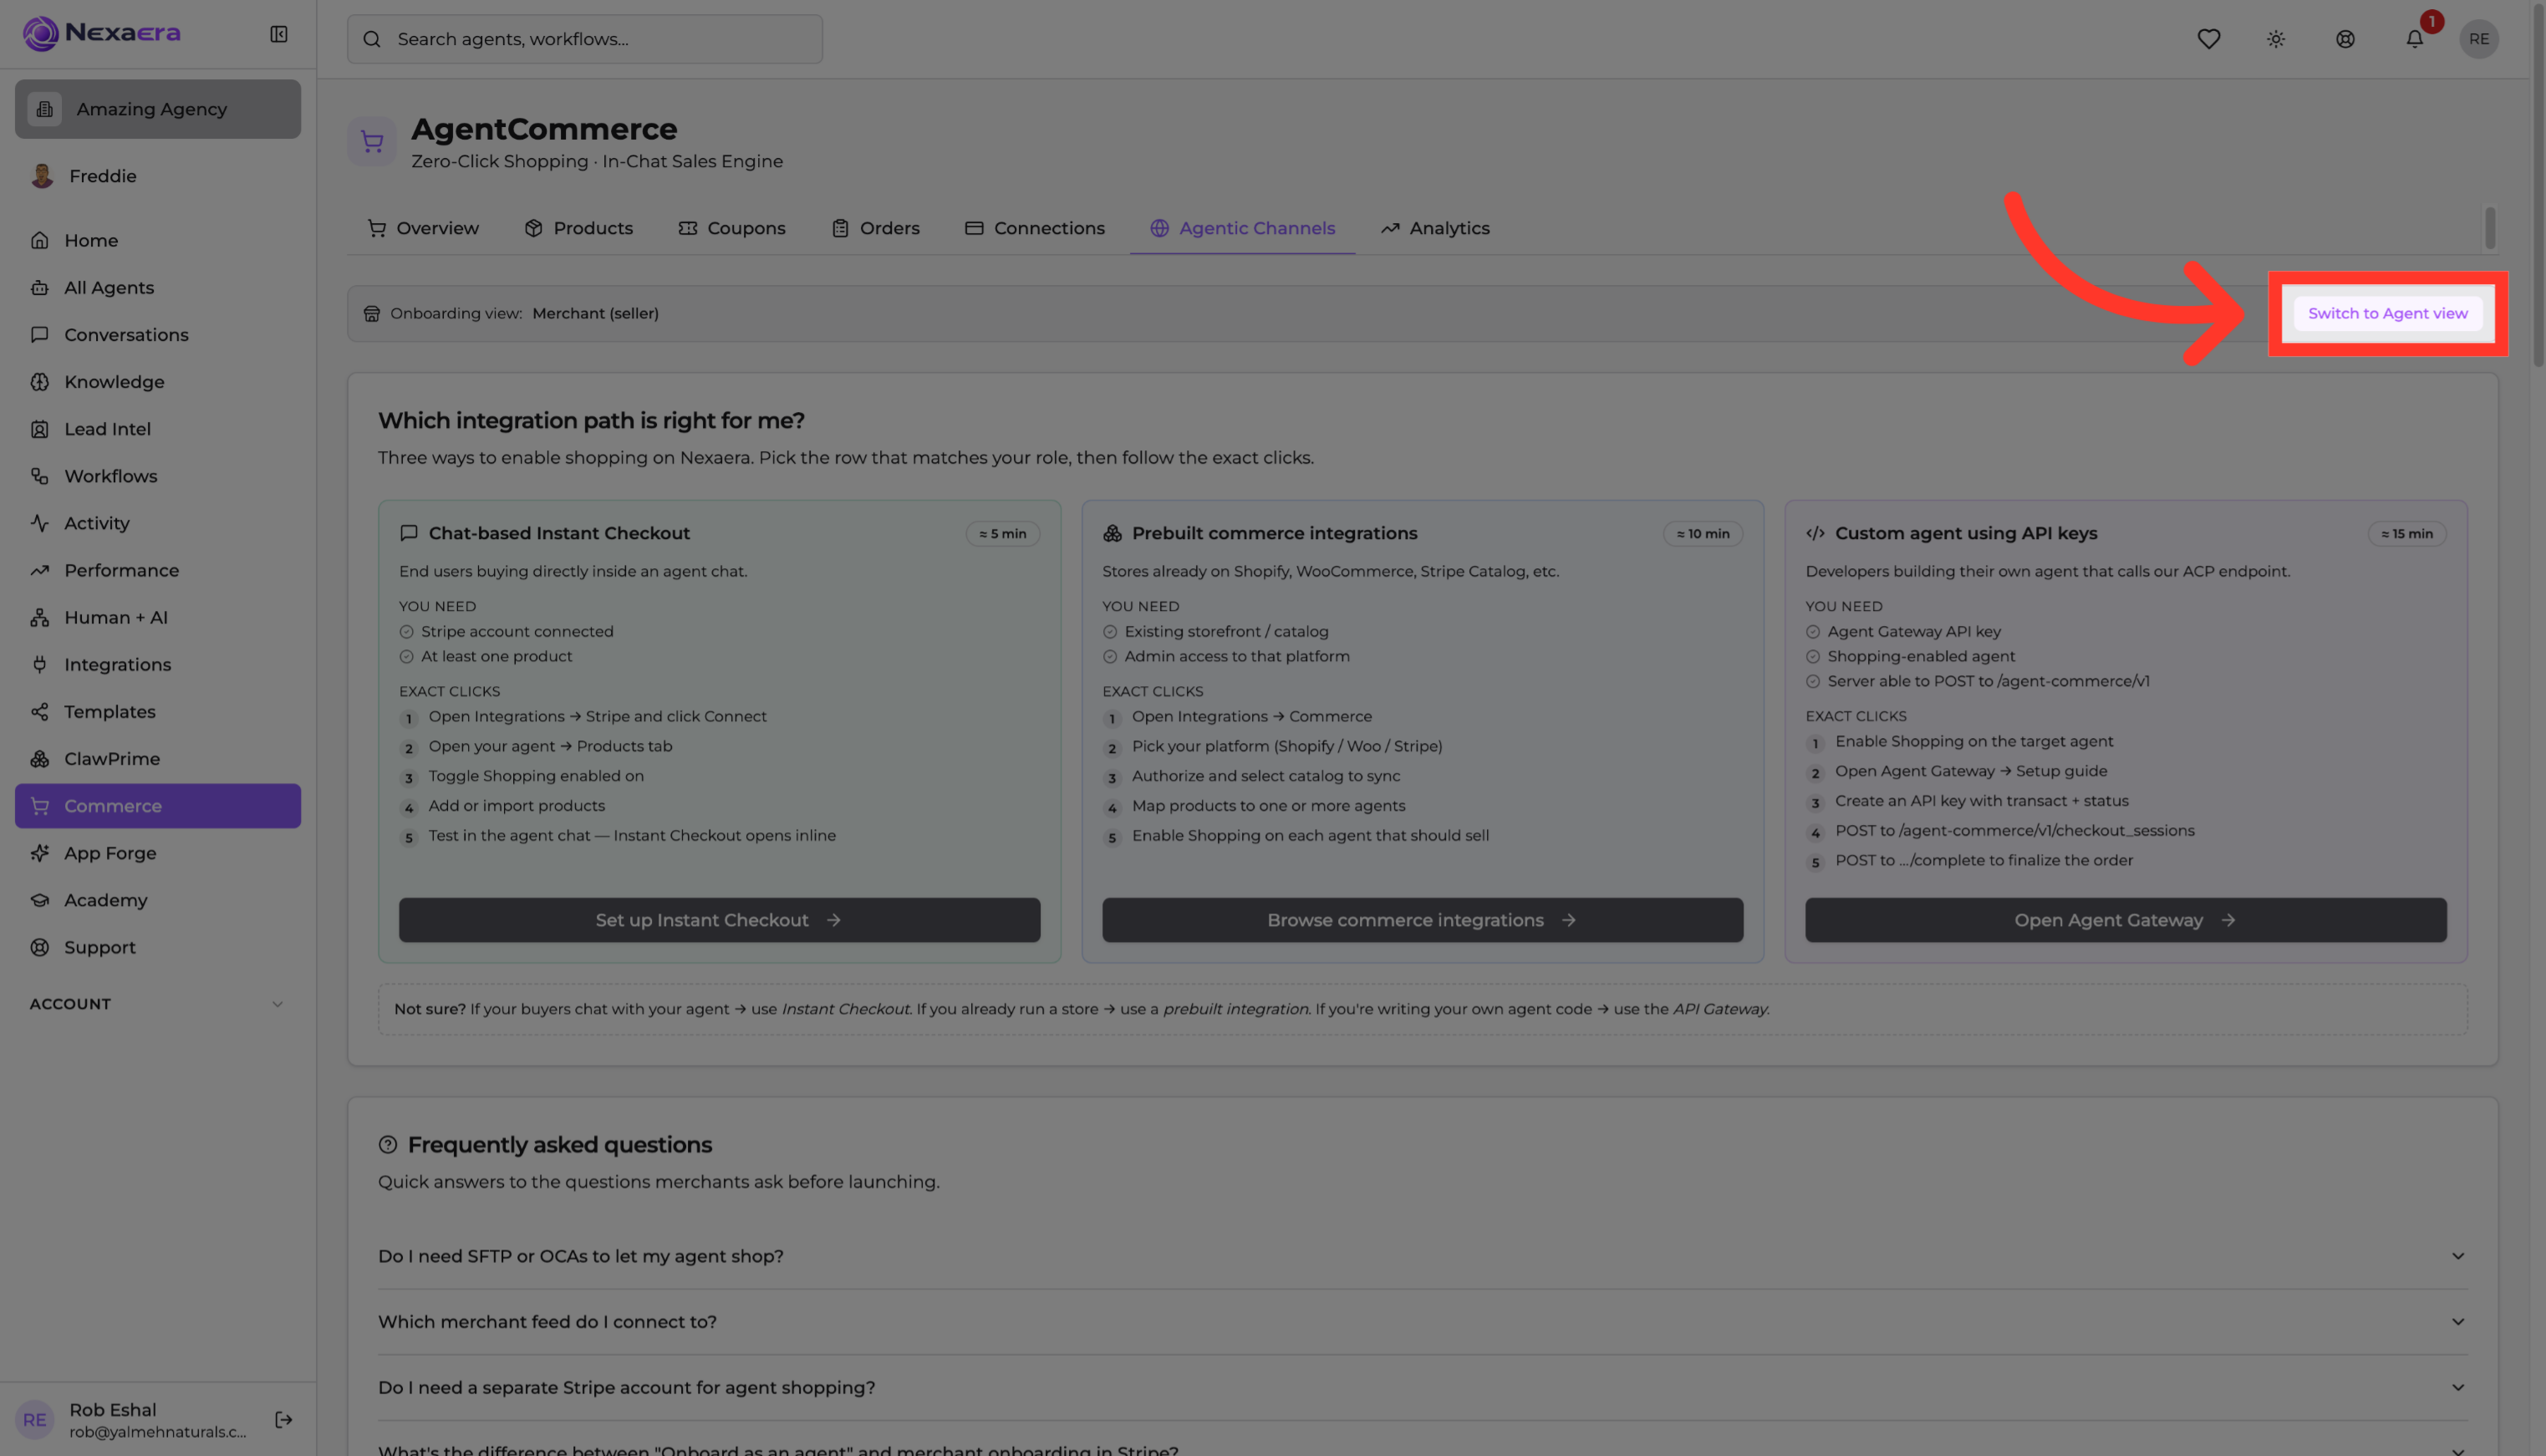This screenshot has width=2546, height=1456.
Task: Expand the ACCOUNT section chevron
Action: pyautogui.click(x=278, y=1004)
